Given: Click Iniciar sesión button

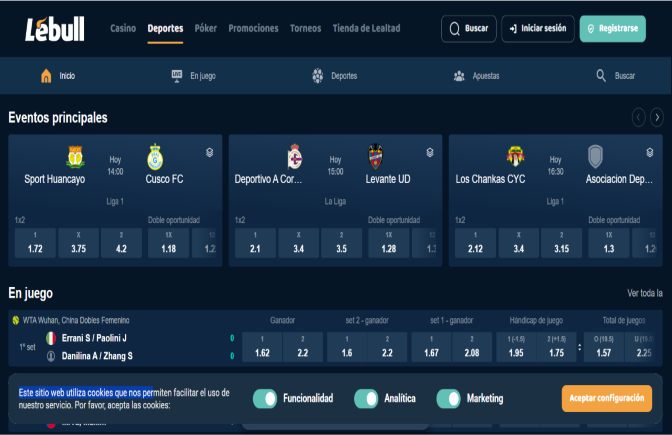Looking at the screenshot, I should point(538,29).
